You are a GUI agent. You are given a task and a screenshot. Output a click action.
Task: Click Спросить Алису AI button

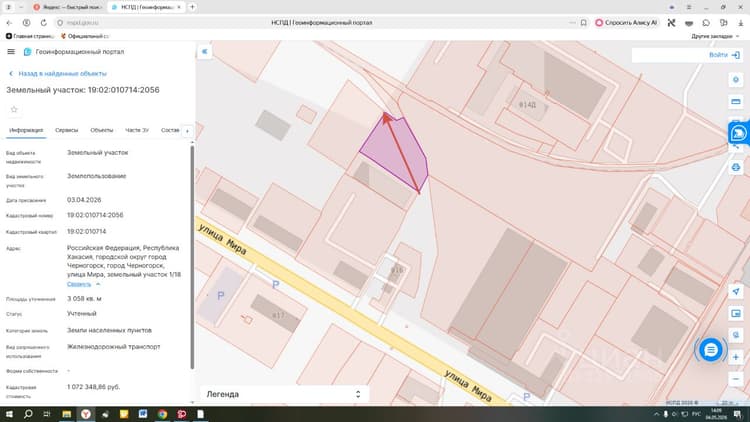(x=626, y=22)
